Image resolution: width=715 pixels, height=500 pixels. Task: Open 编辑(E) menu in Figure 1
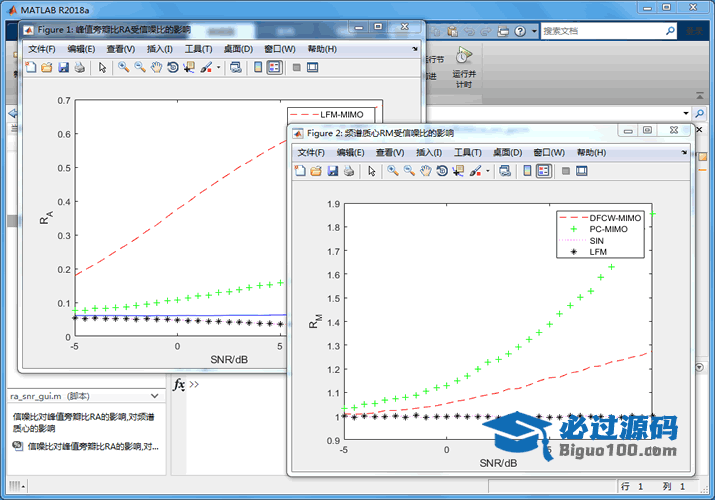pos(81,49)
